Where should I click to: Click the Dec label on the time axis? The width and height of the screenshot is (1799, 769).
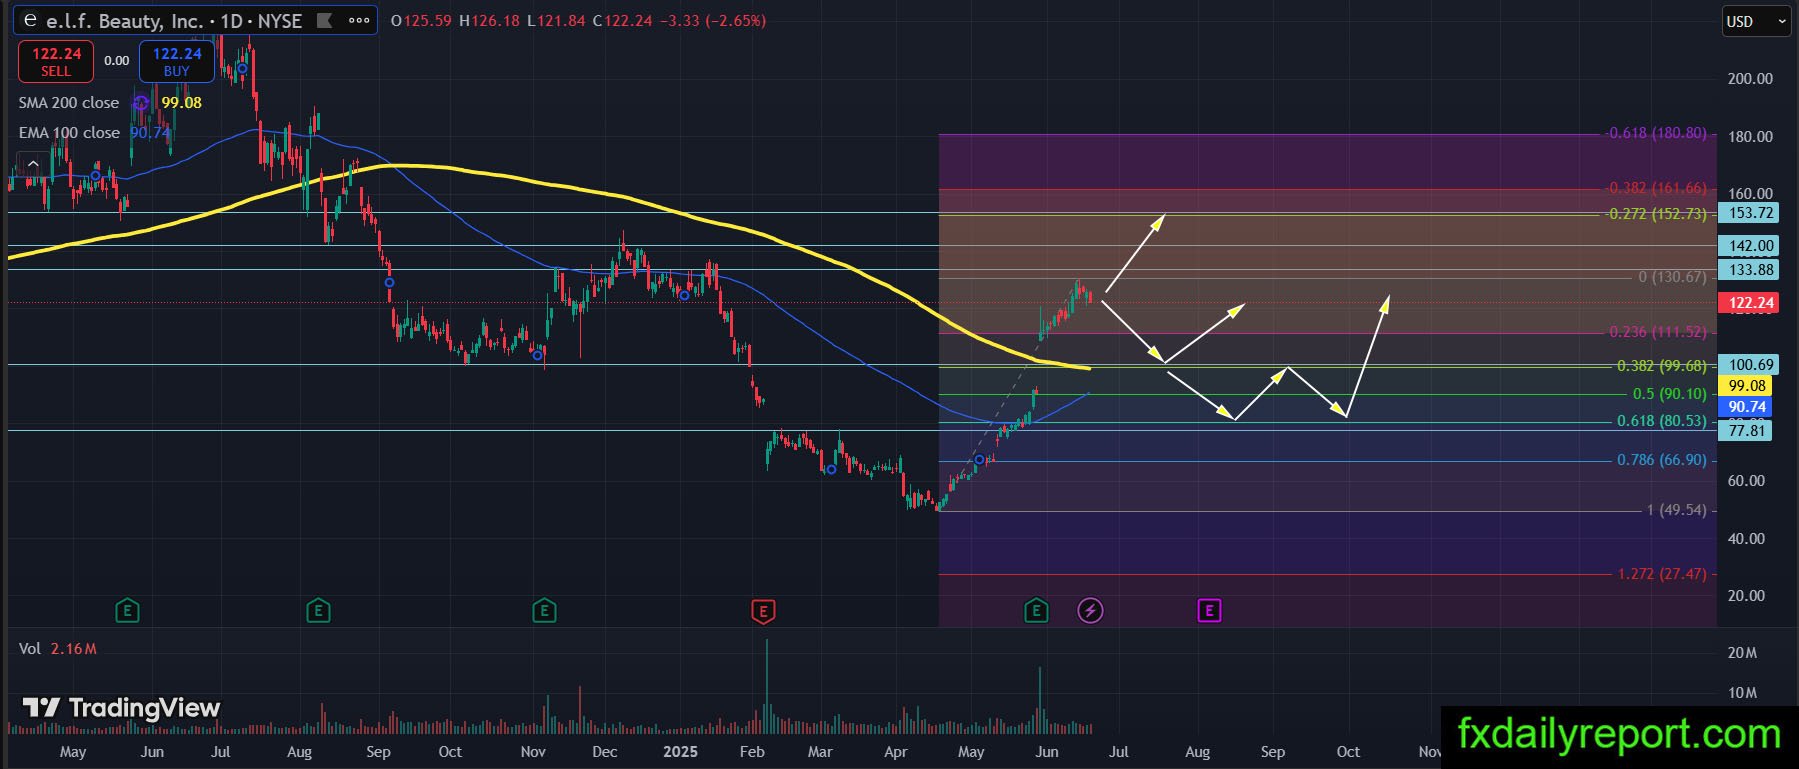point(605,752)
